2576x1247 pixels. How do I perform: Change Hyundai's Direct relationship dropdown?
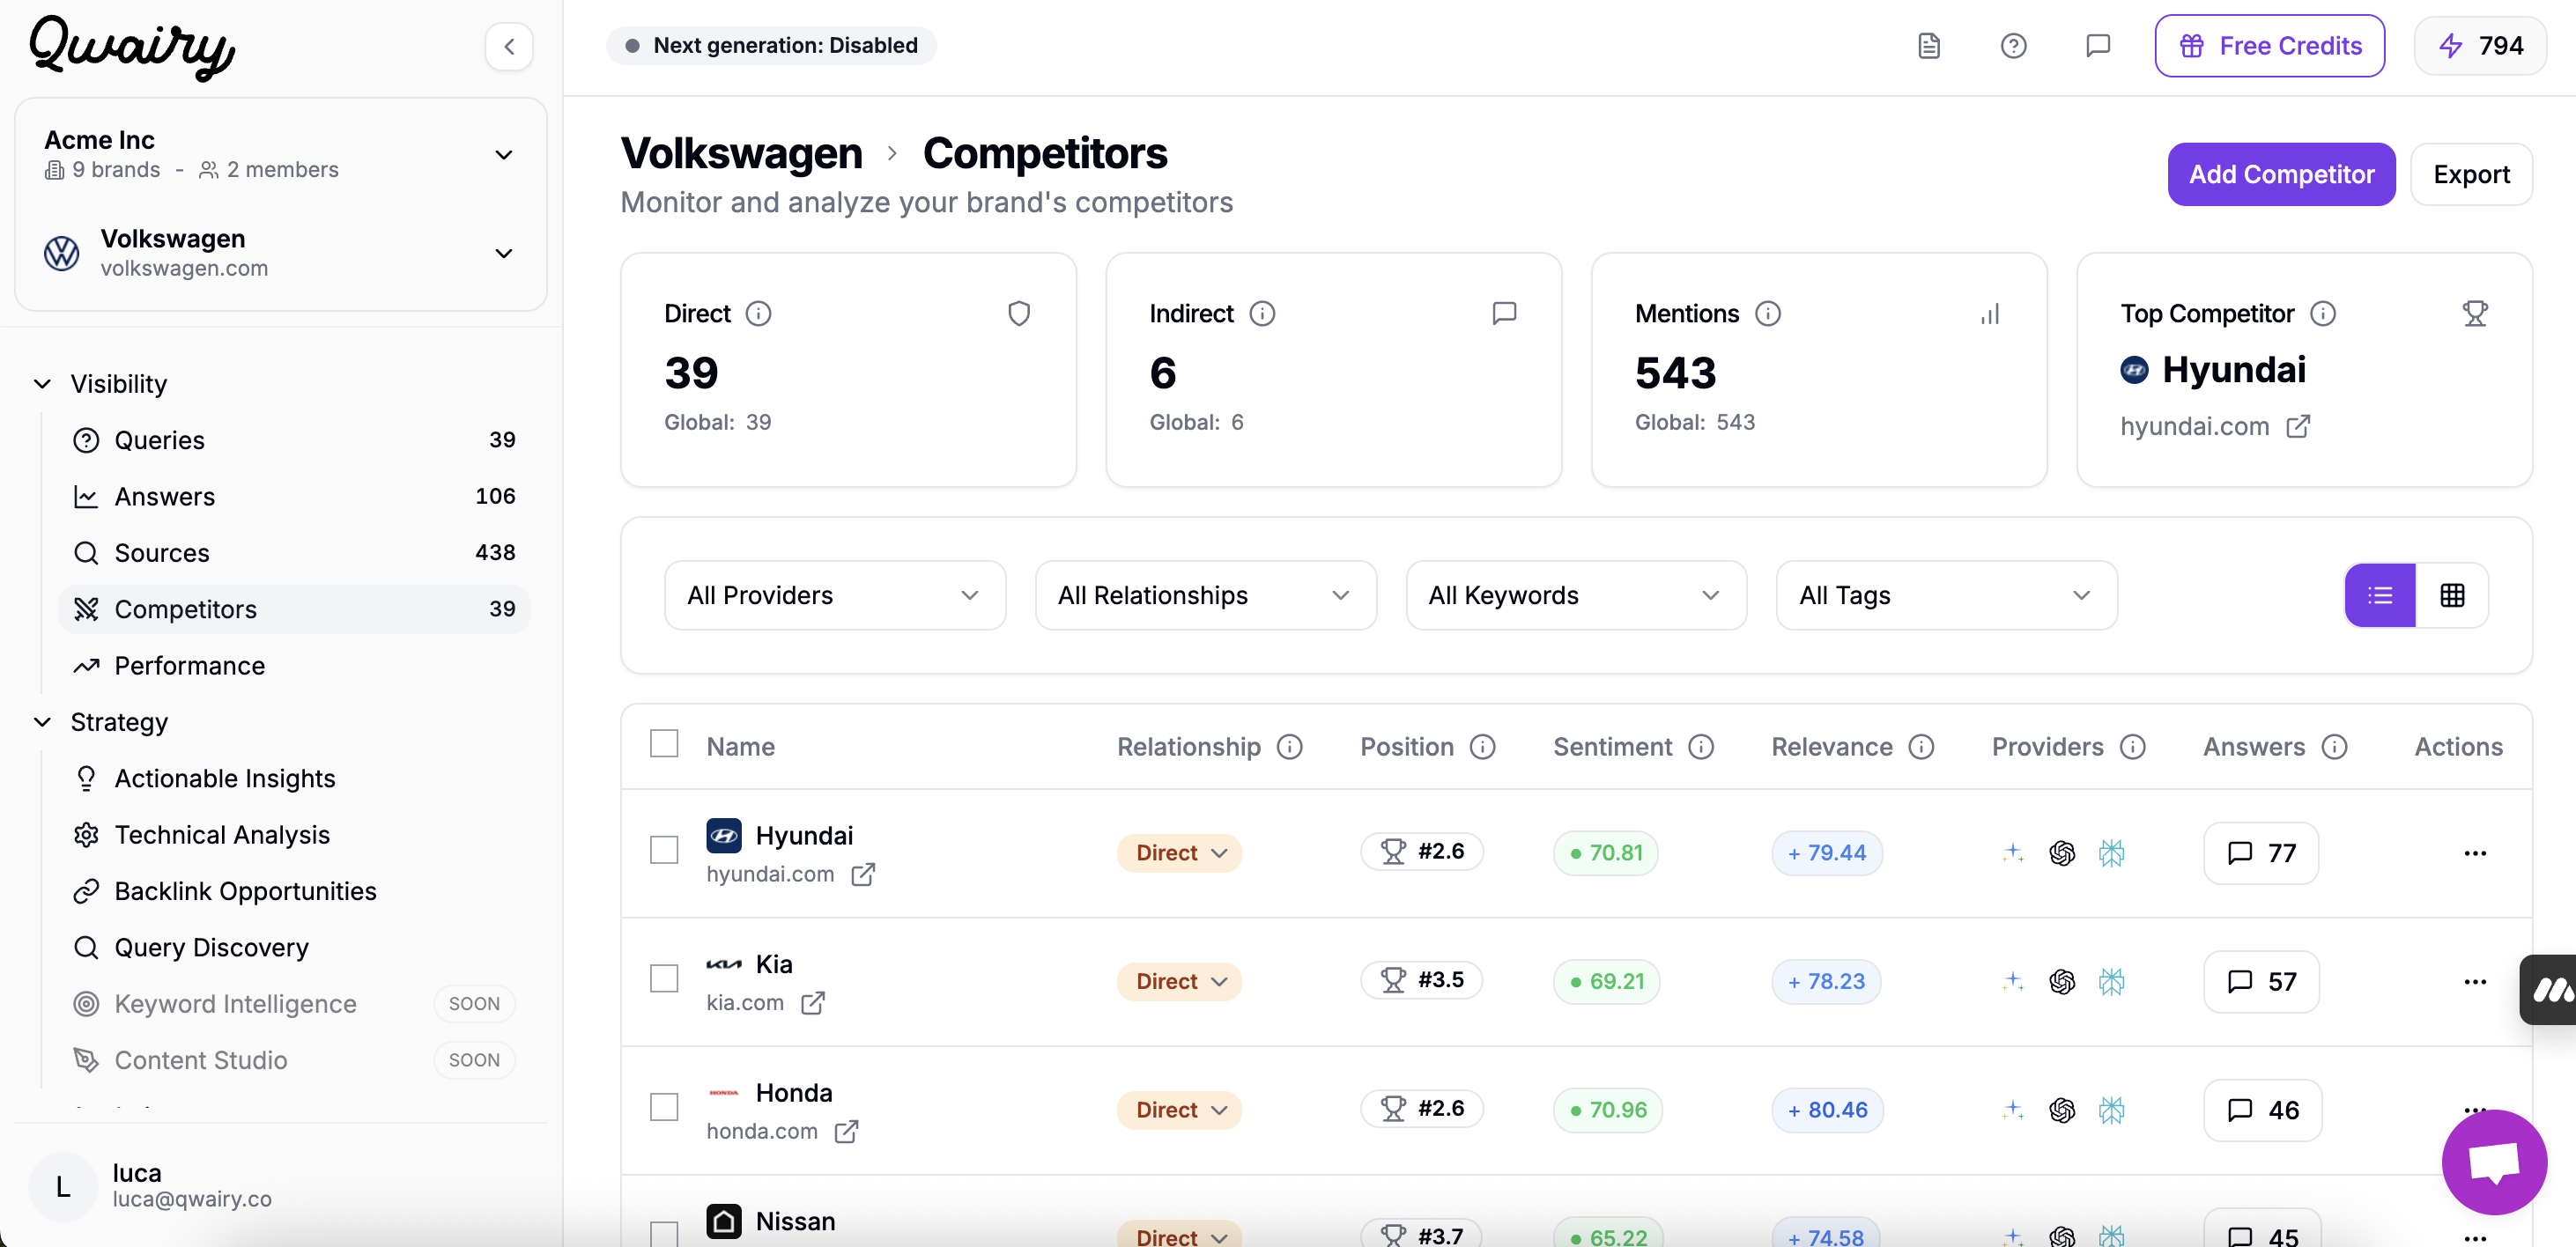click(1180, 853)
